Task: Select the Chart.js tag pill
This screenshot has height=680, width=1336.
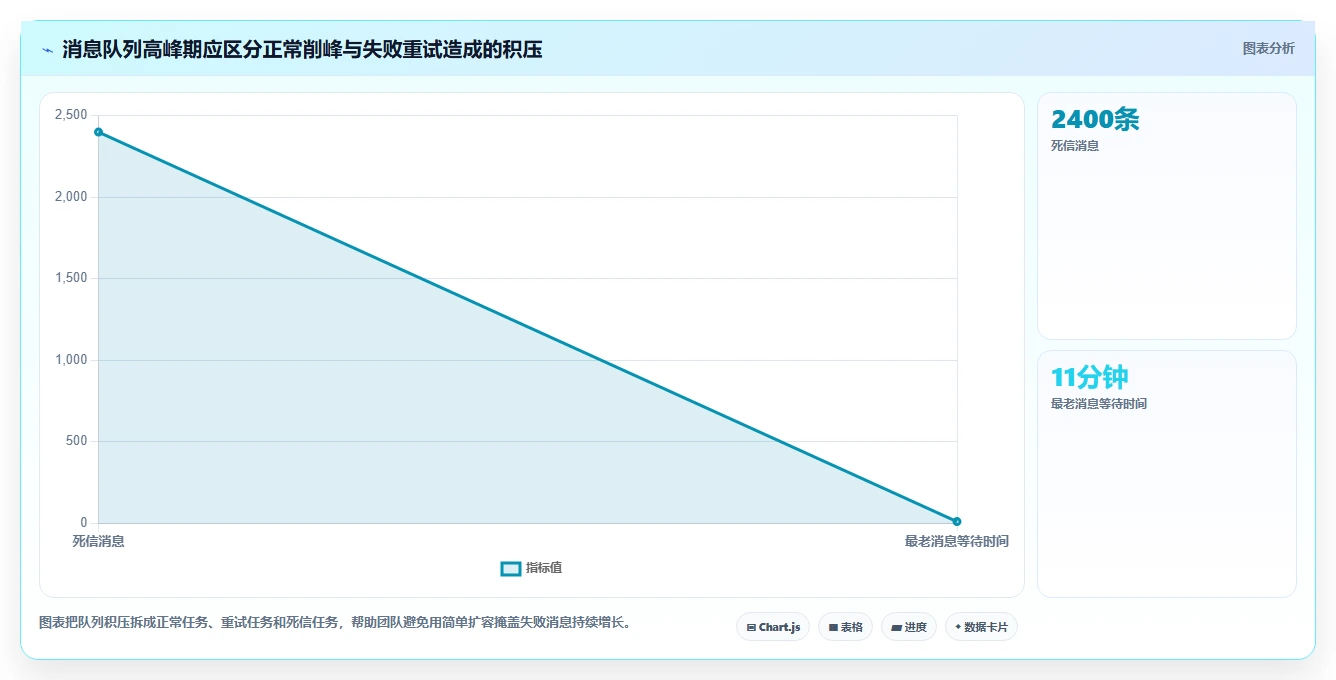Action: [773, 627]
